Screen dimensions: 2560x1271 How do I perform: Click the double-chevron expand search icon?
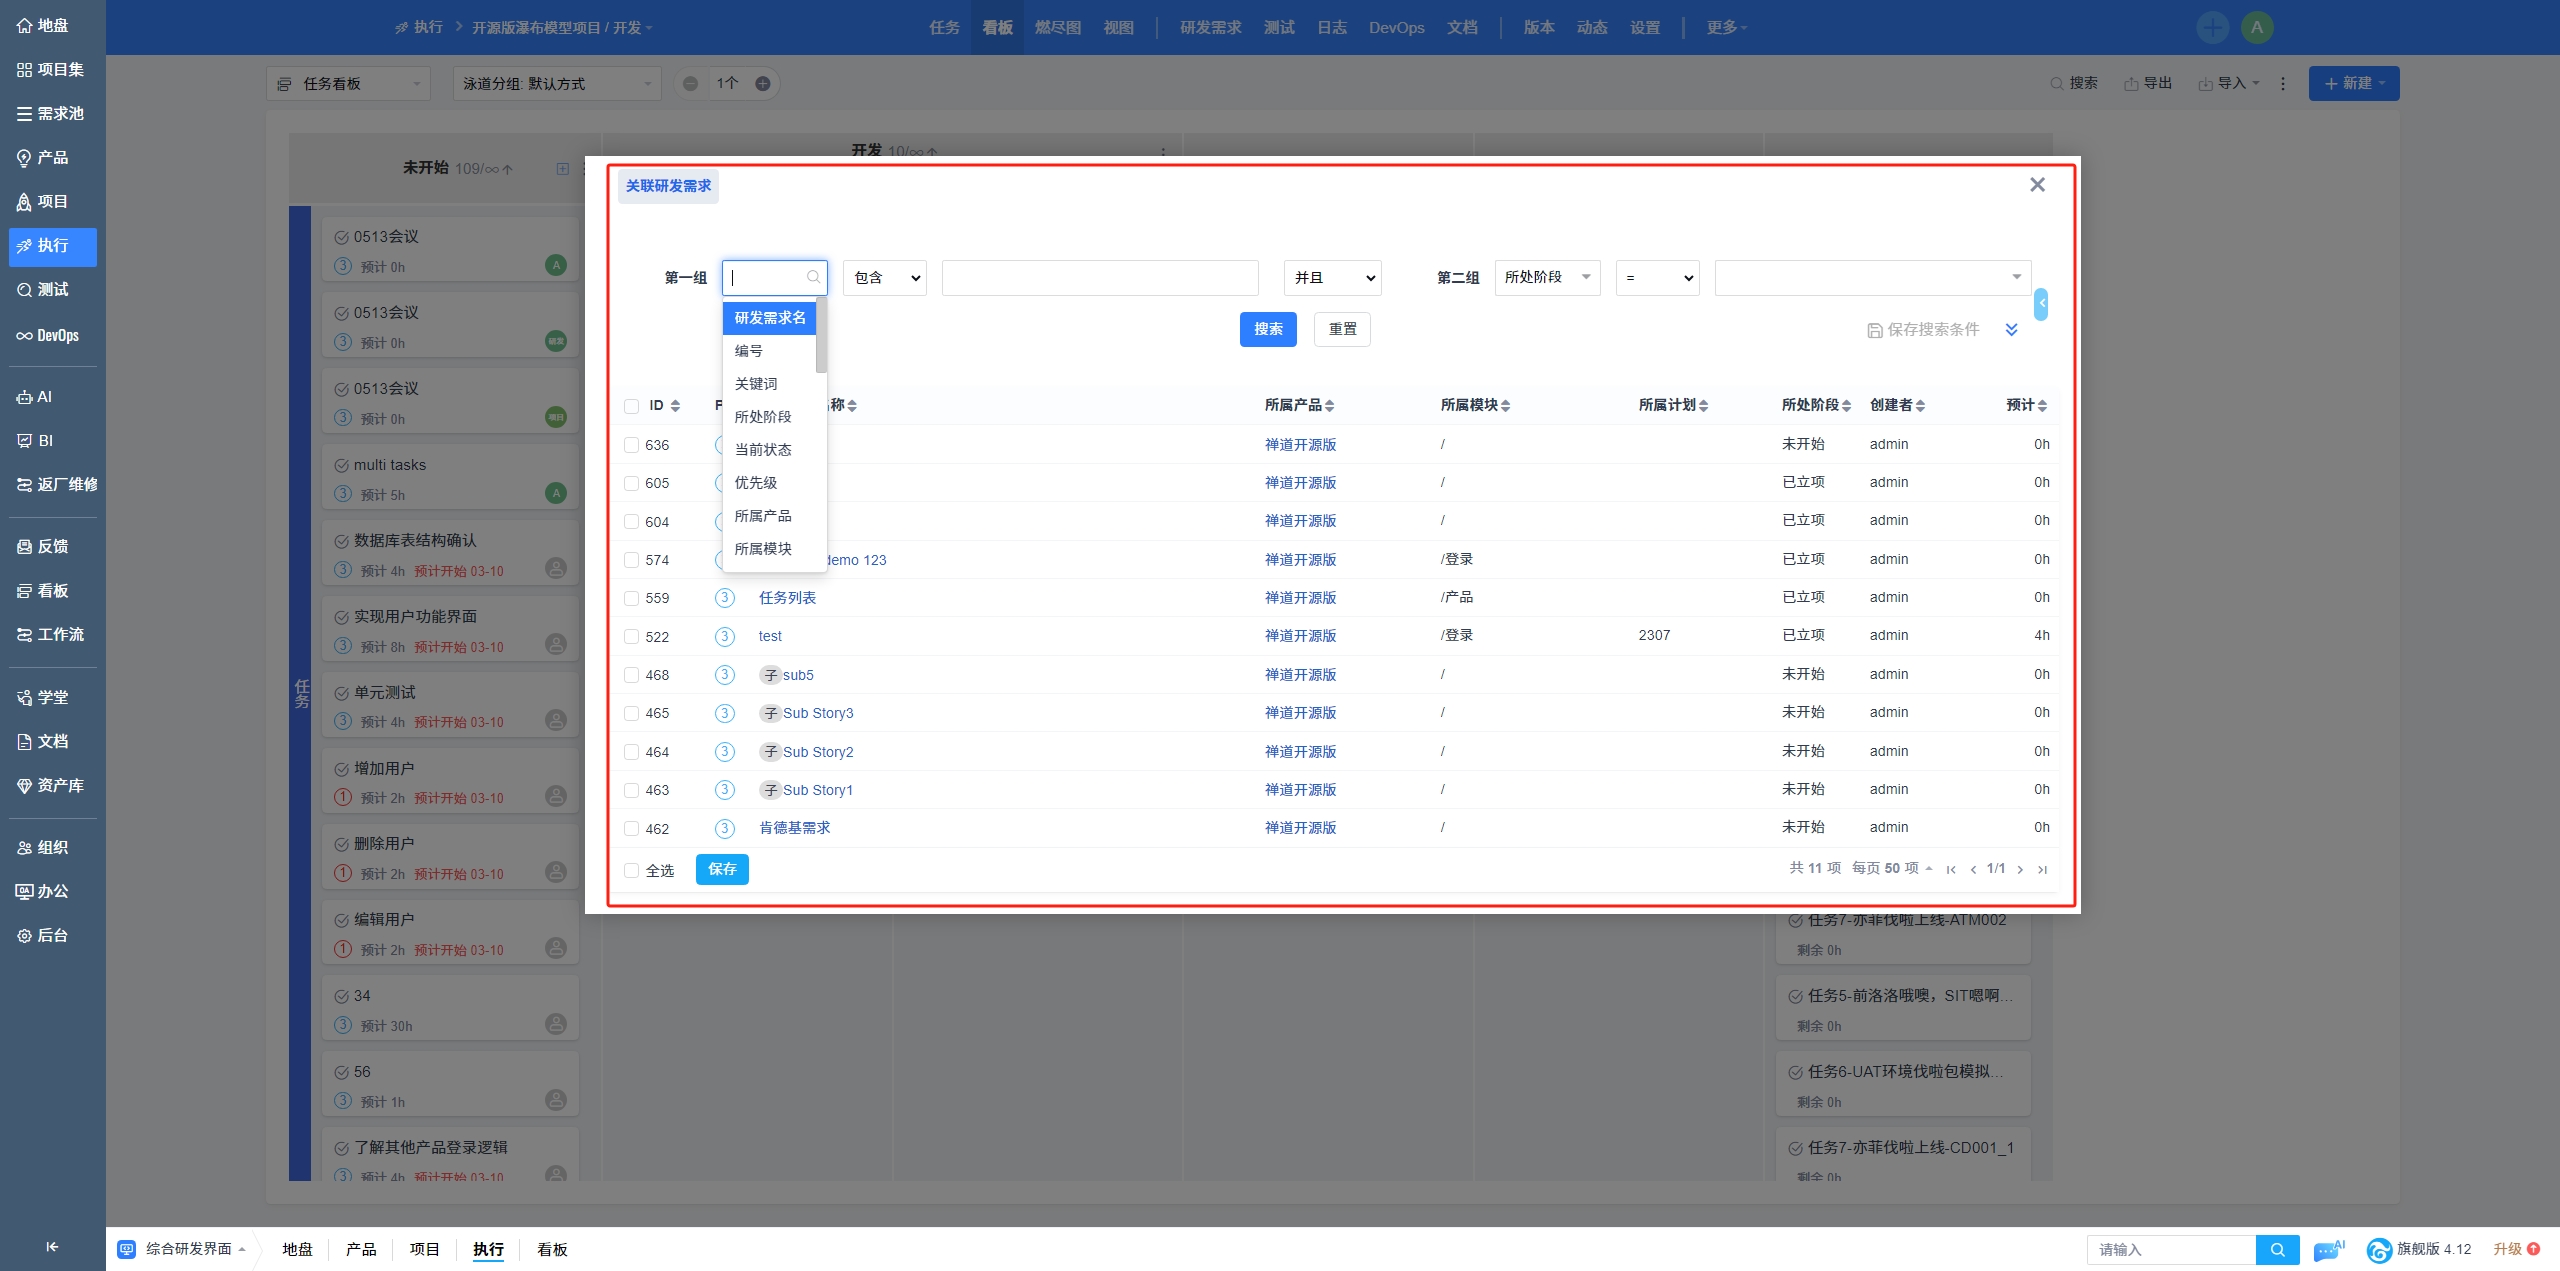point(2011,330)
